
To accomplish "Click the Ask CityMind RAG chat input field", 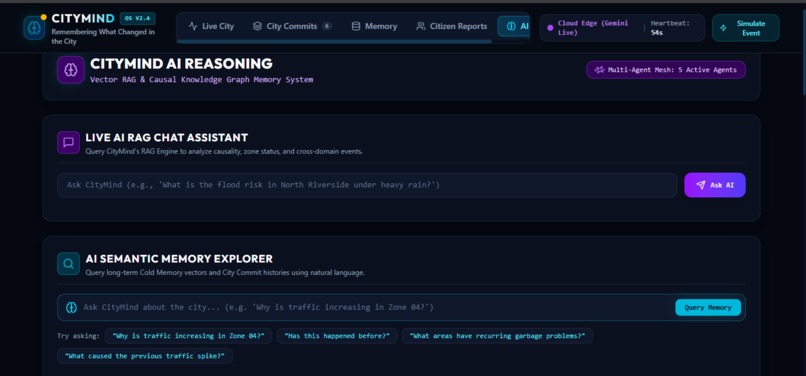I will [367, 185].
